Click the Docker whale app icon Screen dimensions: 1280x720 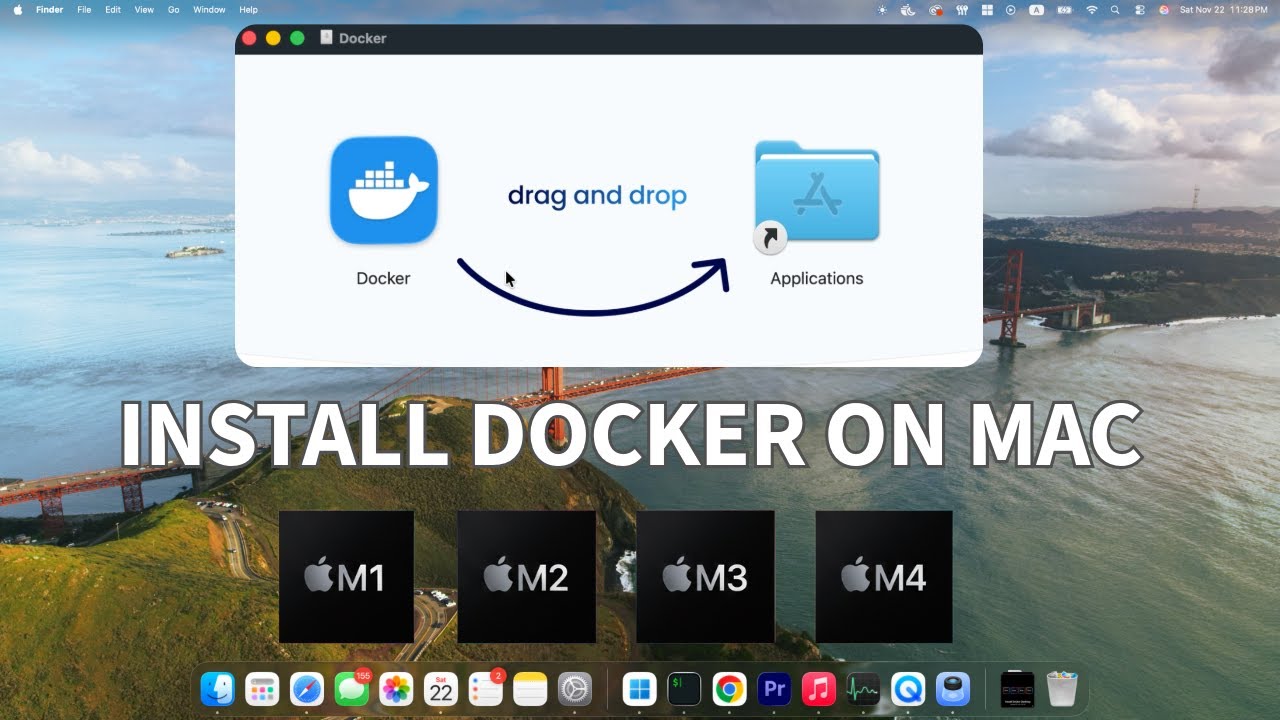[x=384, y=190]
